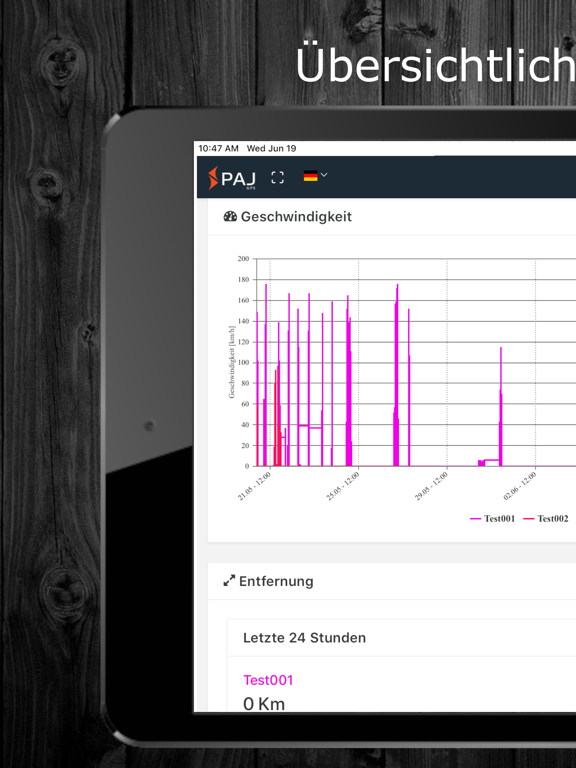Image resolution: width=576 pixels, height=768 pixels.
Task: Click the Geschwindigkeit [km/h] axis title
Action: pos(232,362)
